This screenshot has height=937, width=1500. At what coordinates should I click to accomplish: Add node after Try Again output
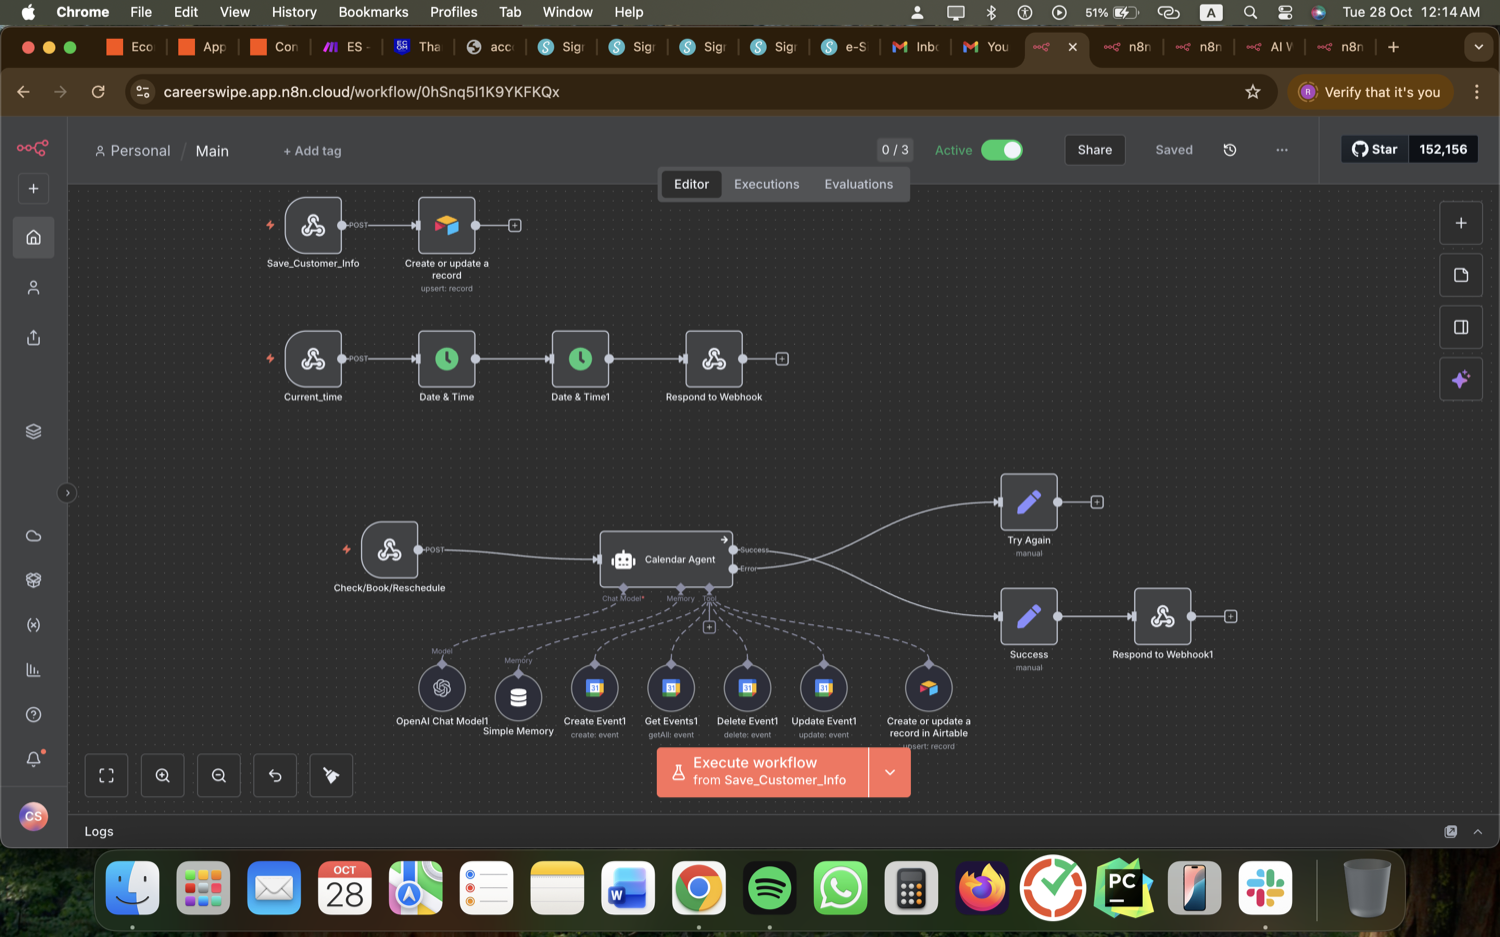pos(1097,502)
